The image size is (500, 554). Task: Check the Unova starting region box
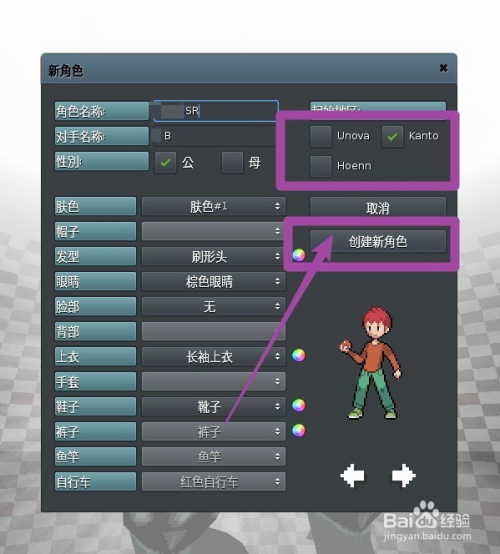click(321, 136)
